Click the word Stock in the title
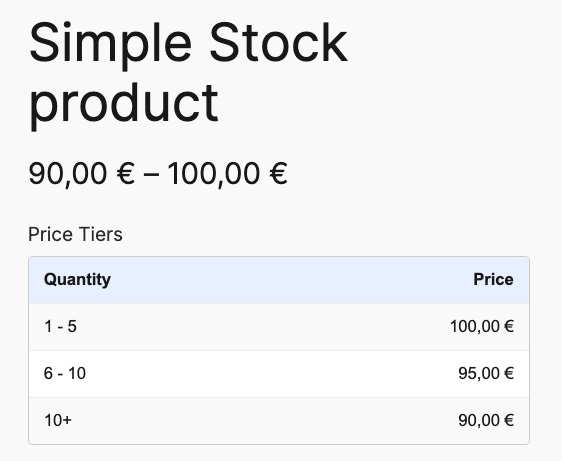This screenshot has width=562, height=461. 278,43
